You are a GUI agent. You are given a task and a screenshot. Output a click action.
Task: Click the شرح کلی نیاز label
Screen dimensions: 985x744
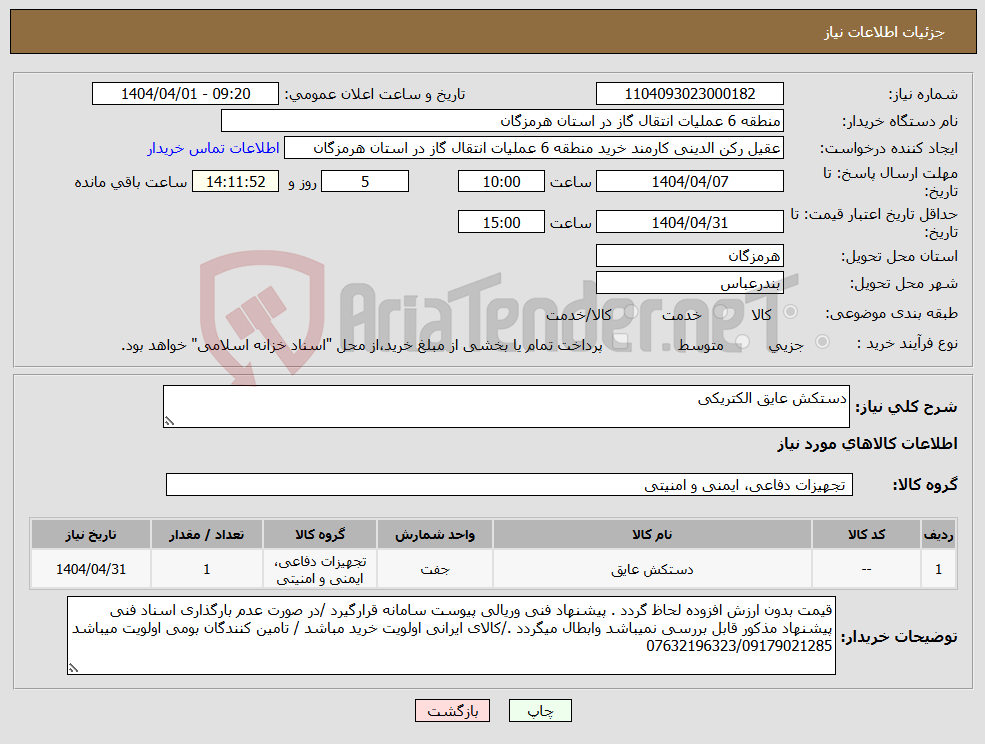pyautogui.click(x=906, y=407)
